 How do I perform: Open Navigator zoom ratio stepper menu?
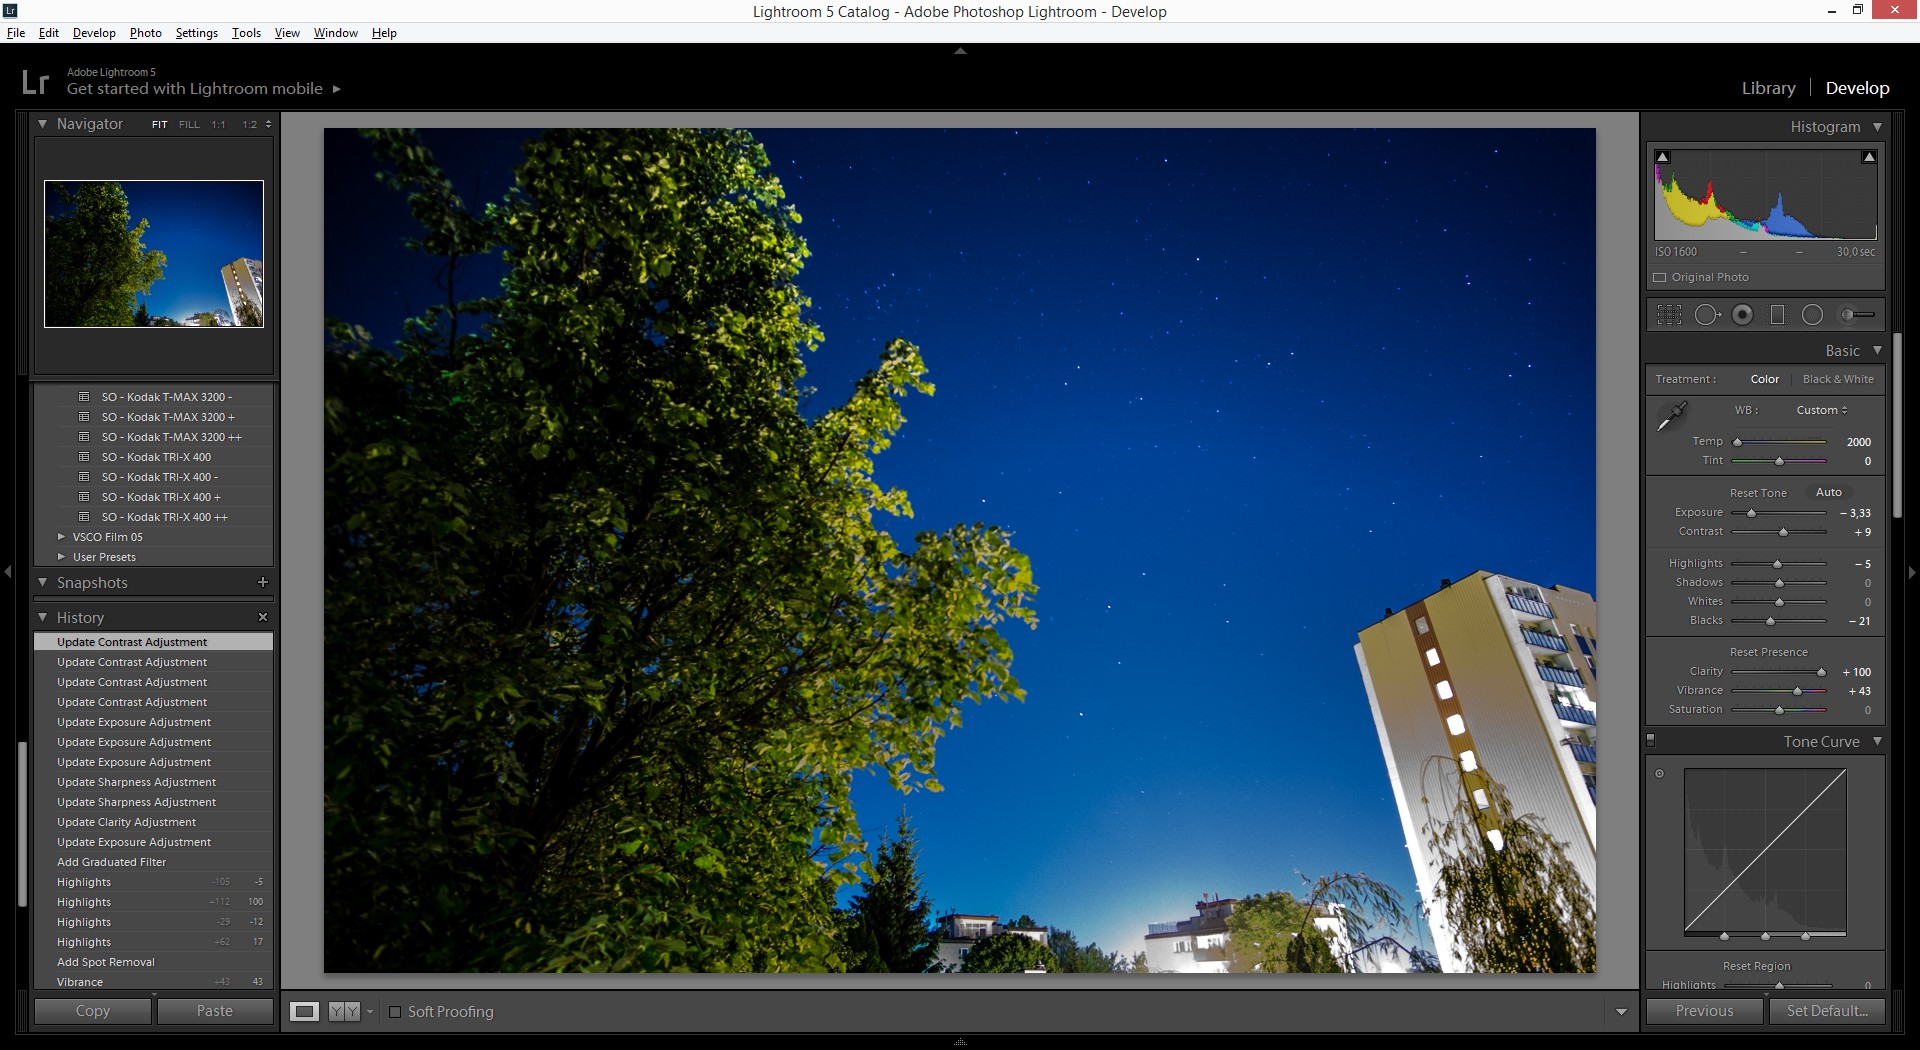268,125
